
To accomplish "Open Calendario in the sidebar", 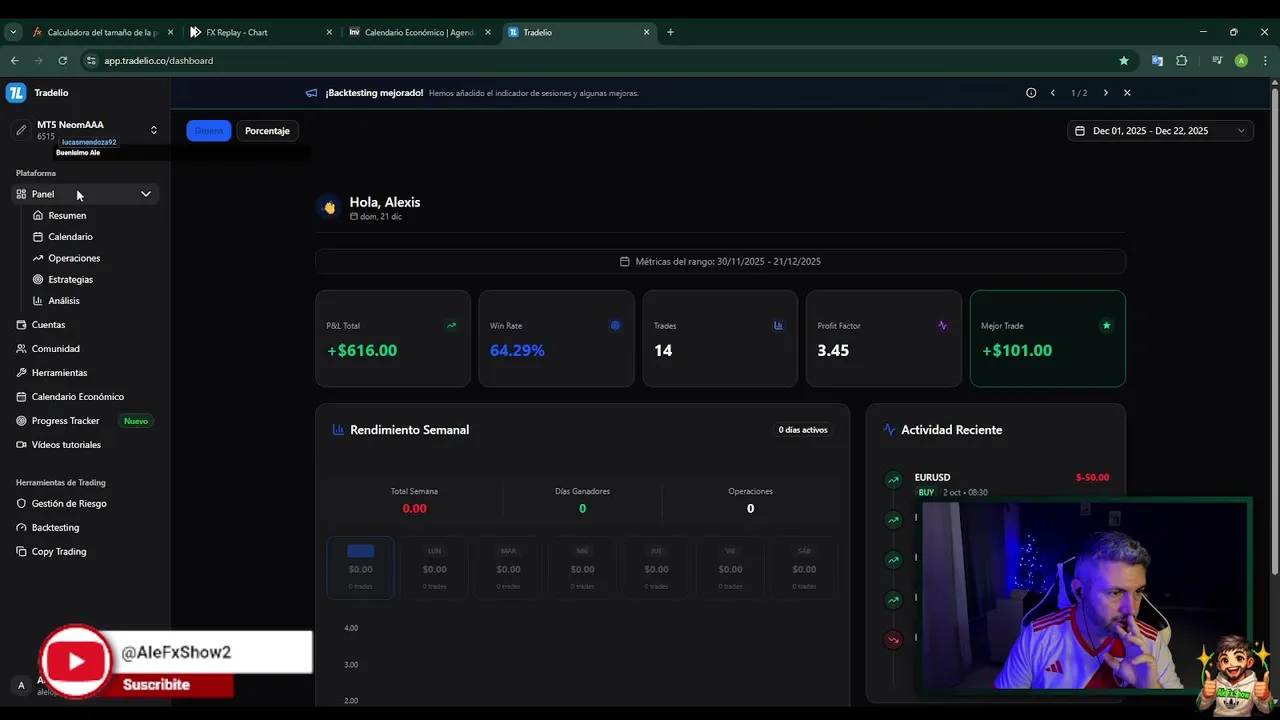I will (x=70, y=237).
